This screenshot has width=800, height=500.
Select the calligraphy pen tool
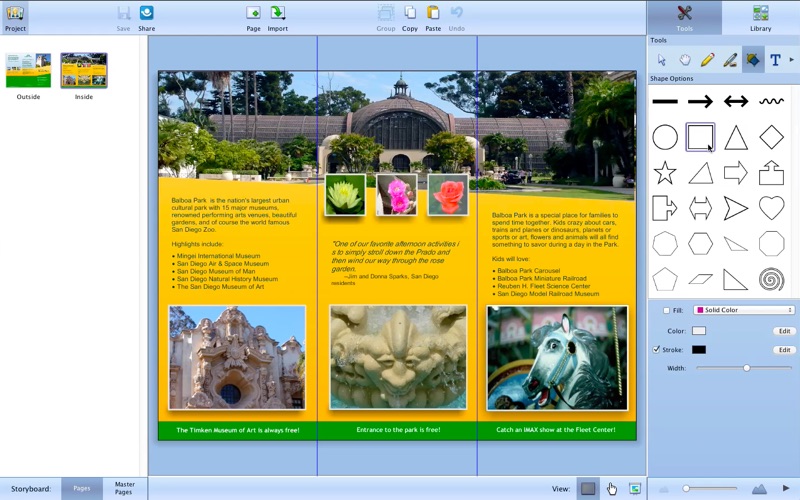730,60
